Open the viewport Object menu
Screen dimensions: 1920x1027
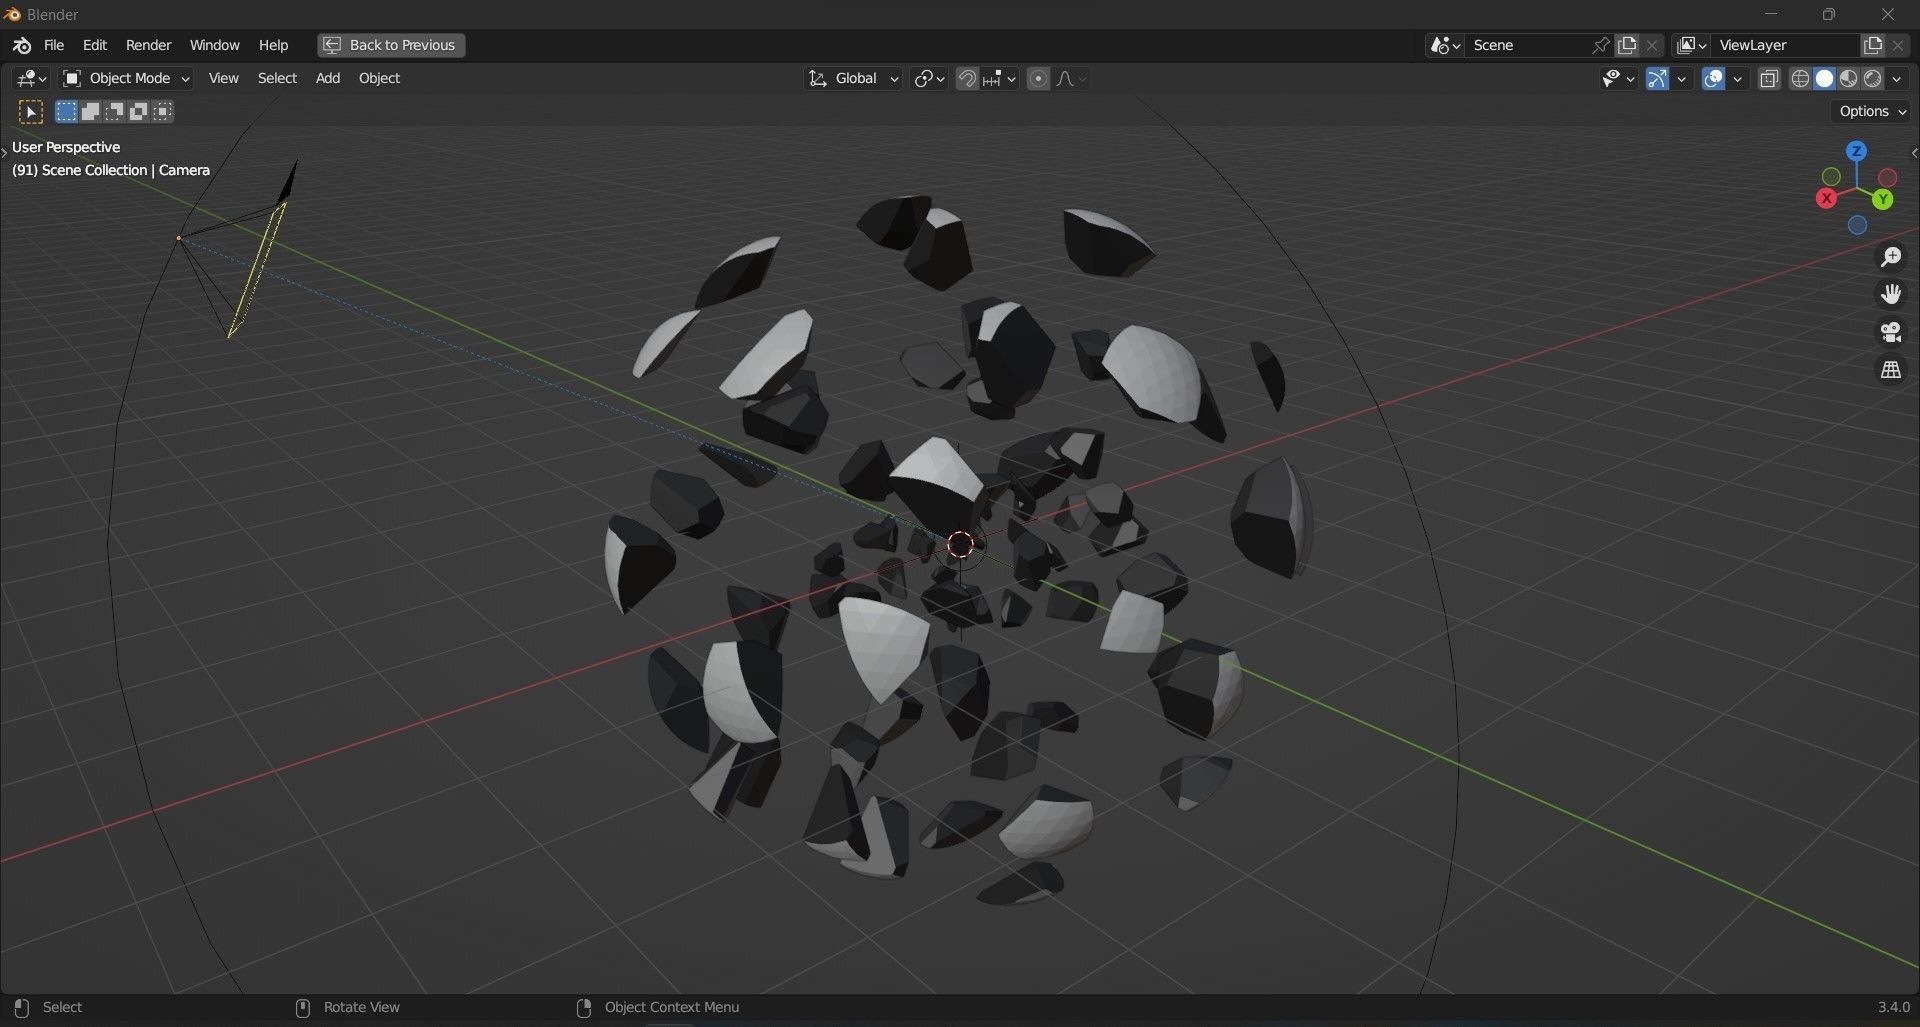[379, 78]
